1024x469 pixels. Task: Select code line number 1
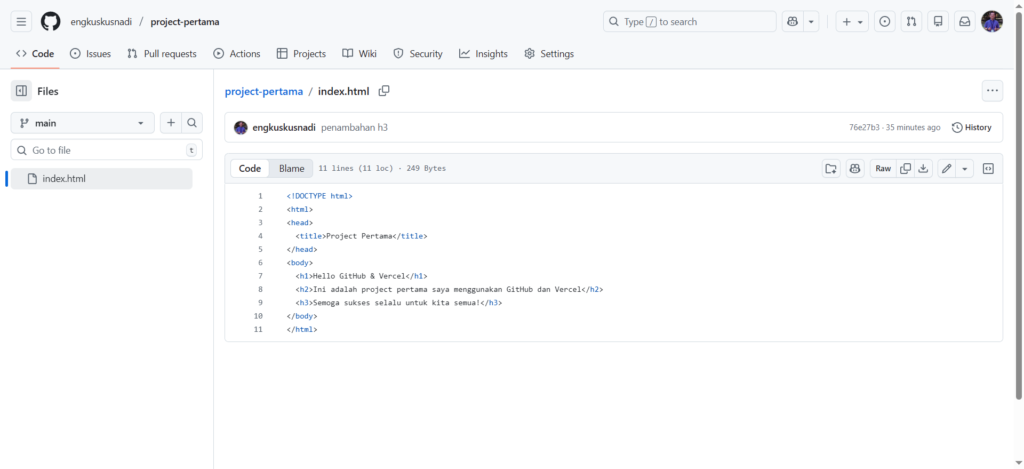(260, 196)
